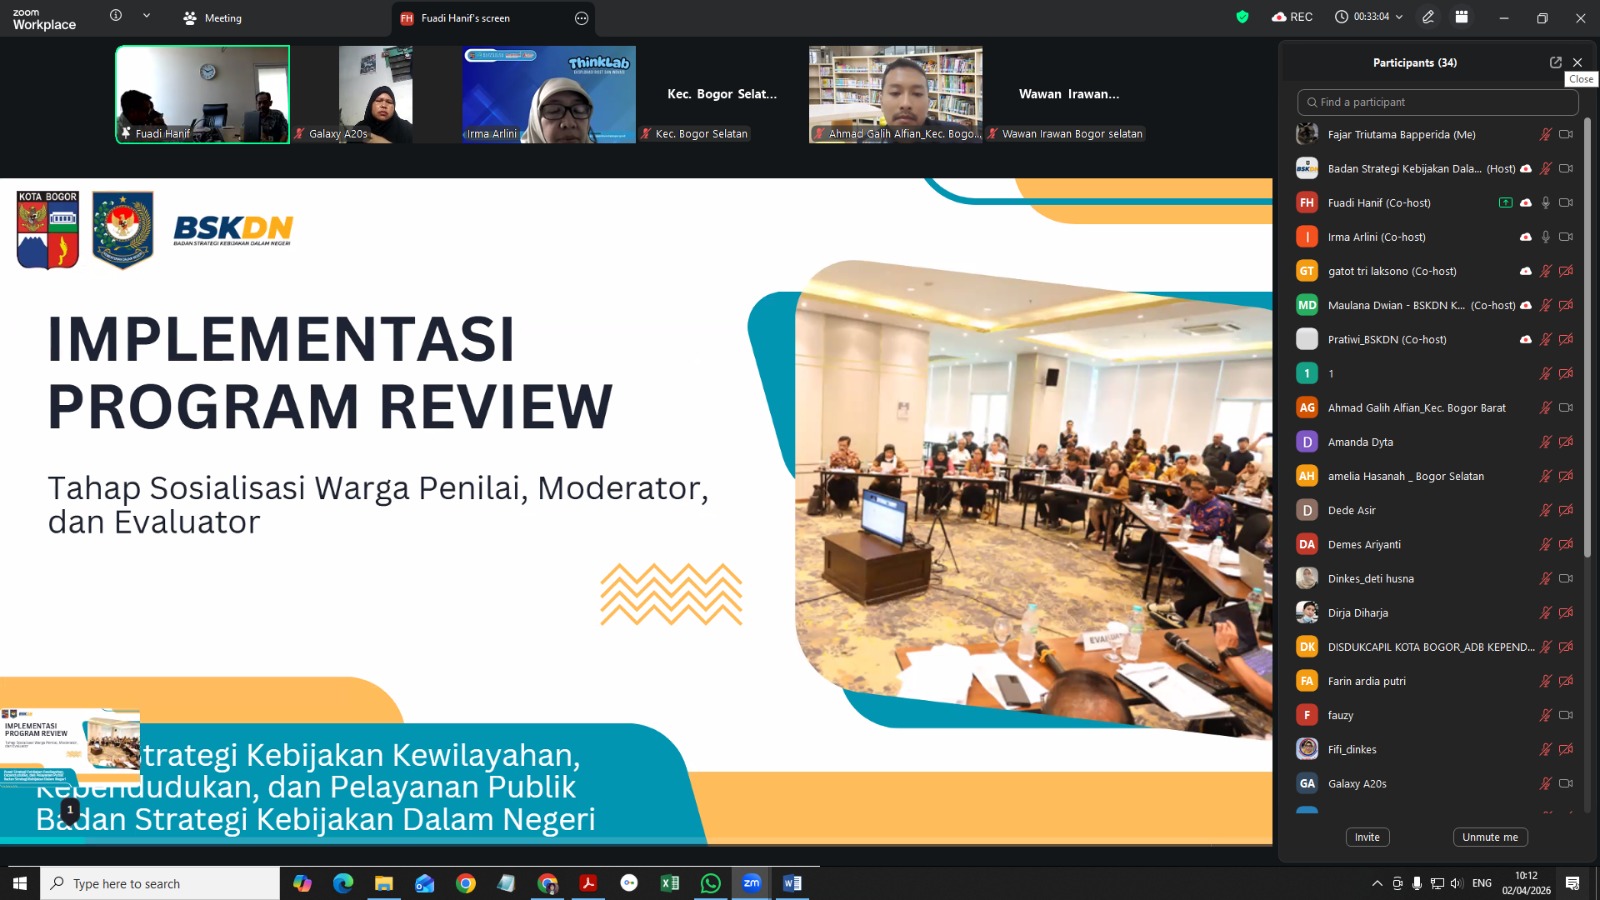Viewport: 1600px width, 900px height.
Task: Show hidden icons in the system tray
Action: click(x=1377, y=883)
